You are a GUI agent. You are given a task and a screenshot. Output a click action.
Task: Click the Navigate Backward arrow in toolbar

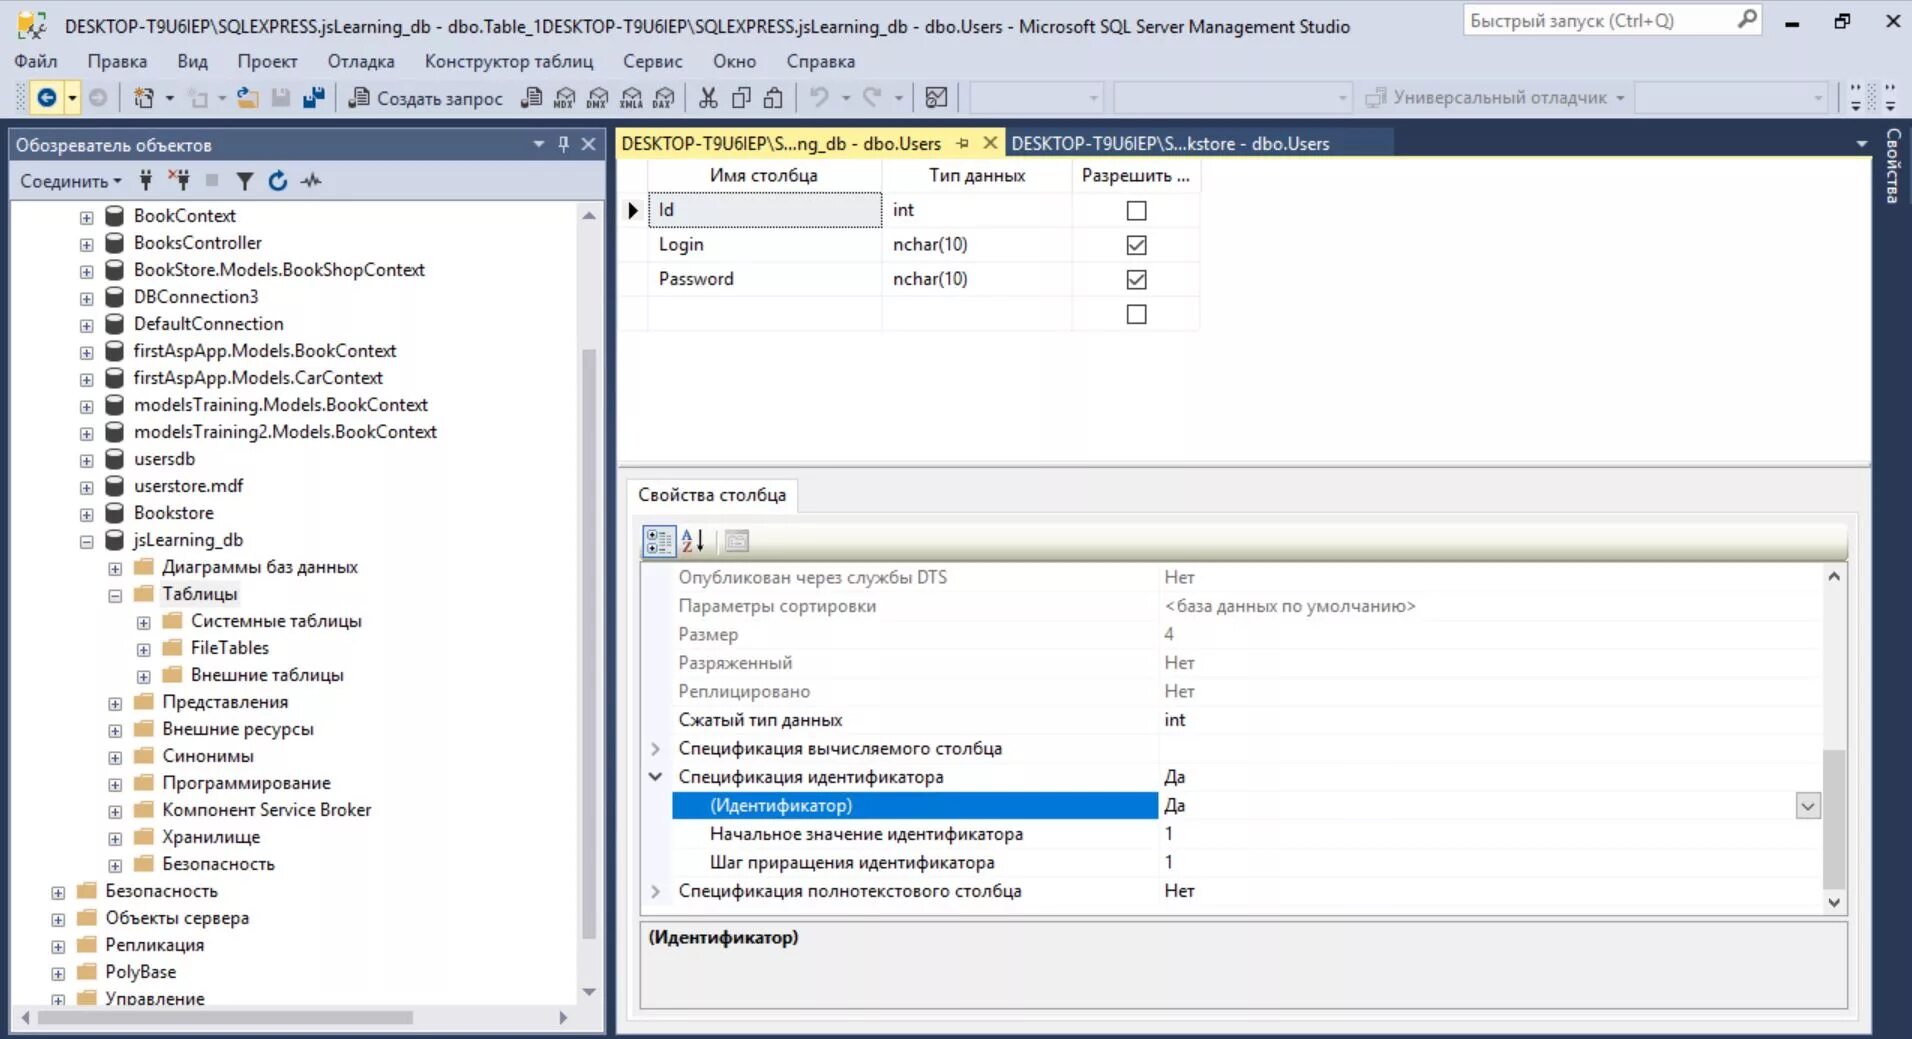coord(47,97)
